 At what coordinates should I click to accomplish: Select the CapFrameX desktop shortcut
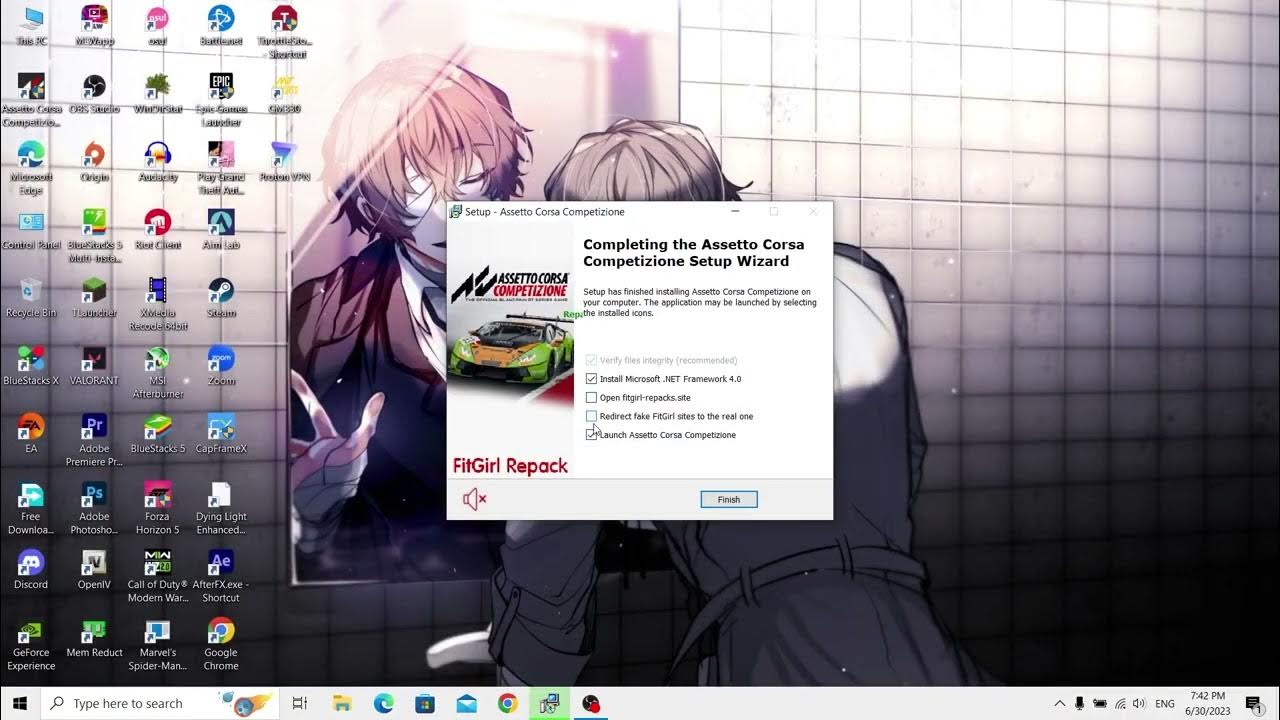pos(221,434)
